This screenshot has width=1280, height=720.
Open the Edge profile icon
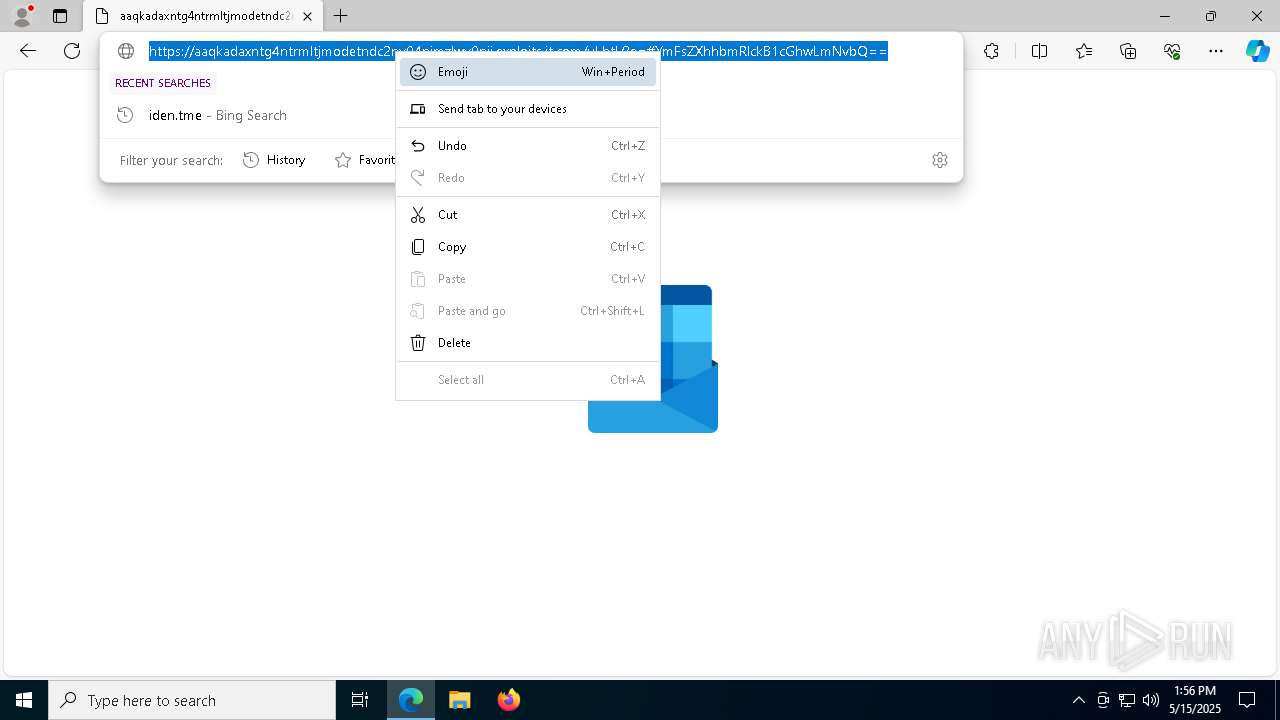pos(22,16)
